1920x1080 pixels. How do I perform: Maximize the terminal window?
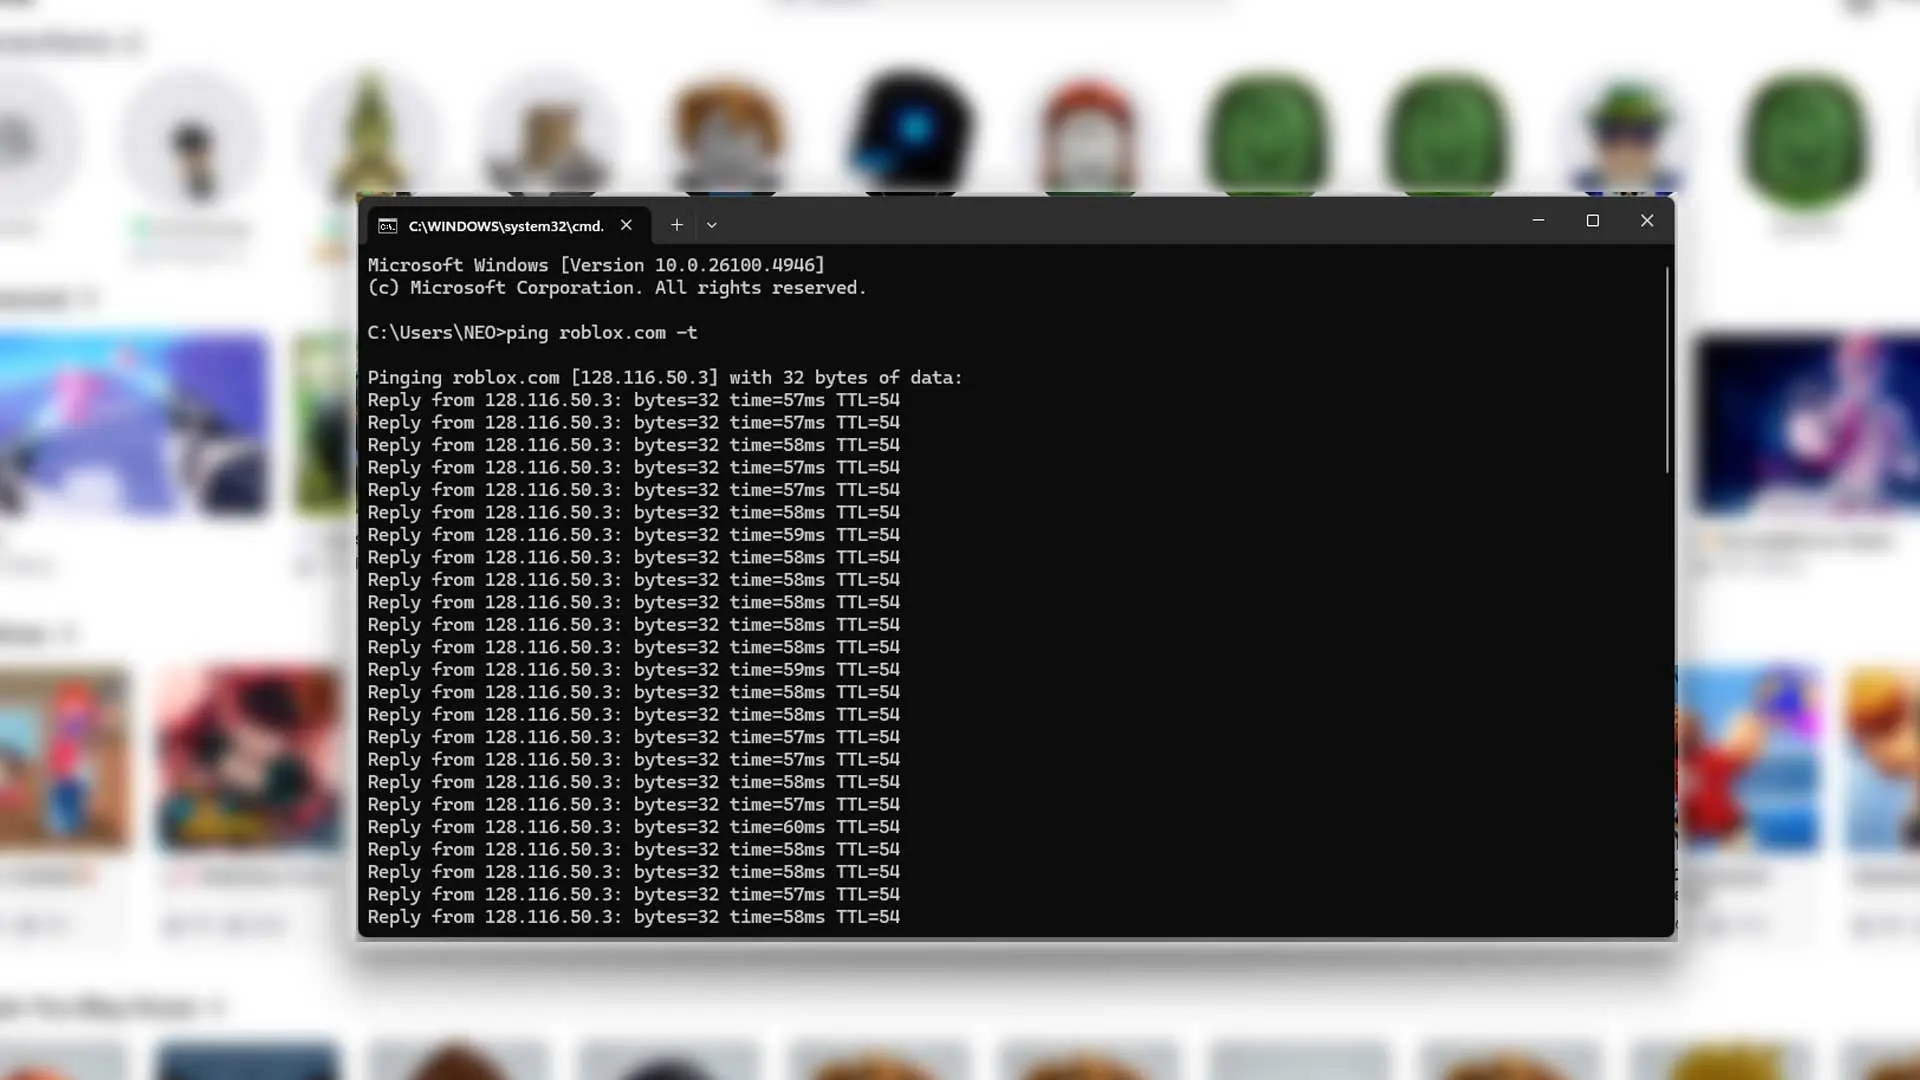1593,221
